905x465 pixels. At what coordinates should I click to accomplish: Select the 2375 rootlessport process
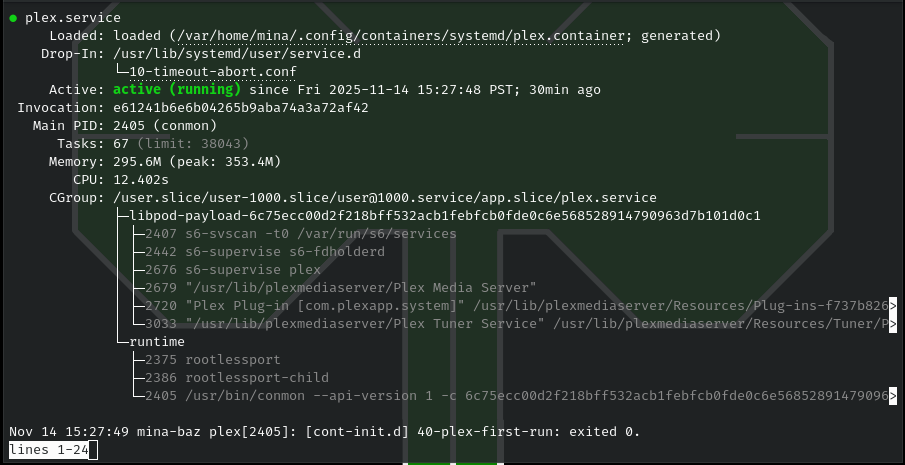click(213, 359)
